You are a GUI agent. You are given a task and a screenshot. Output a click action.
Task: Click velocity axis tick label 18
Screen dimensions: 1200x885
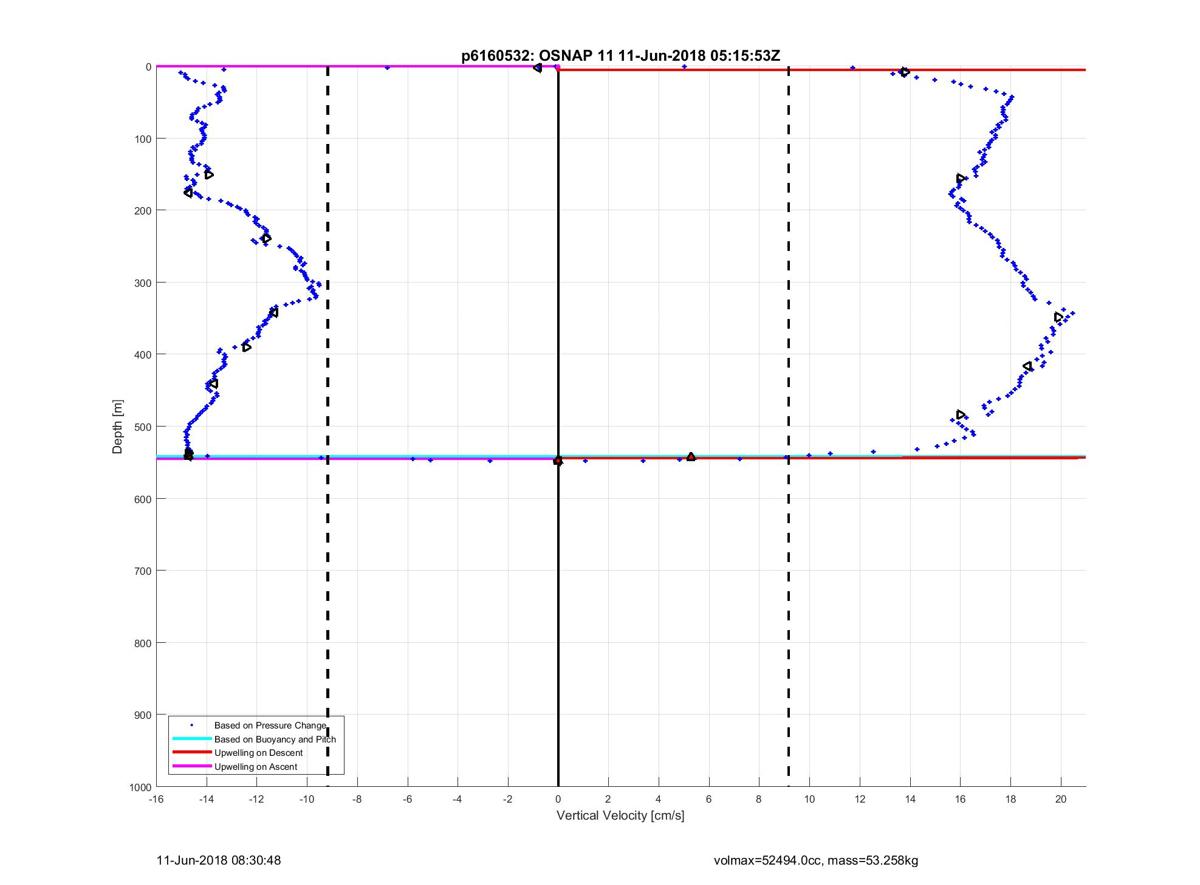coord(1010,799)
